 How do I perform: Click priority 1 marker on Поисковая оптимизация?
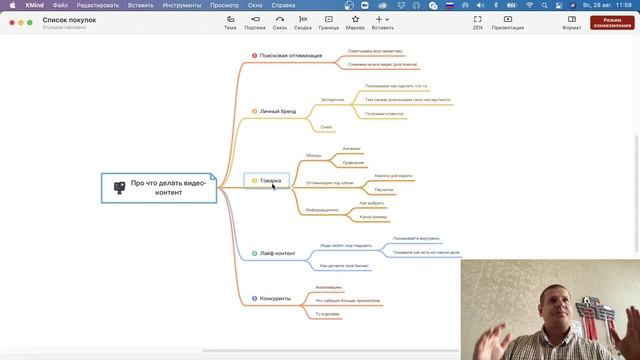(254, 56)
